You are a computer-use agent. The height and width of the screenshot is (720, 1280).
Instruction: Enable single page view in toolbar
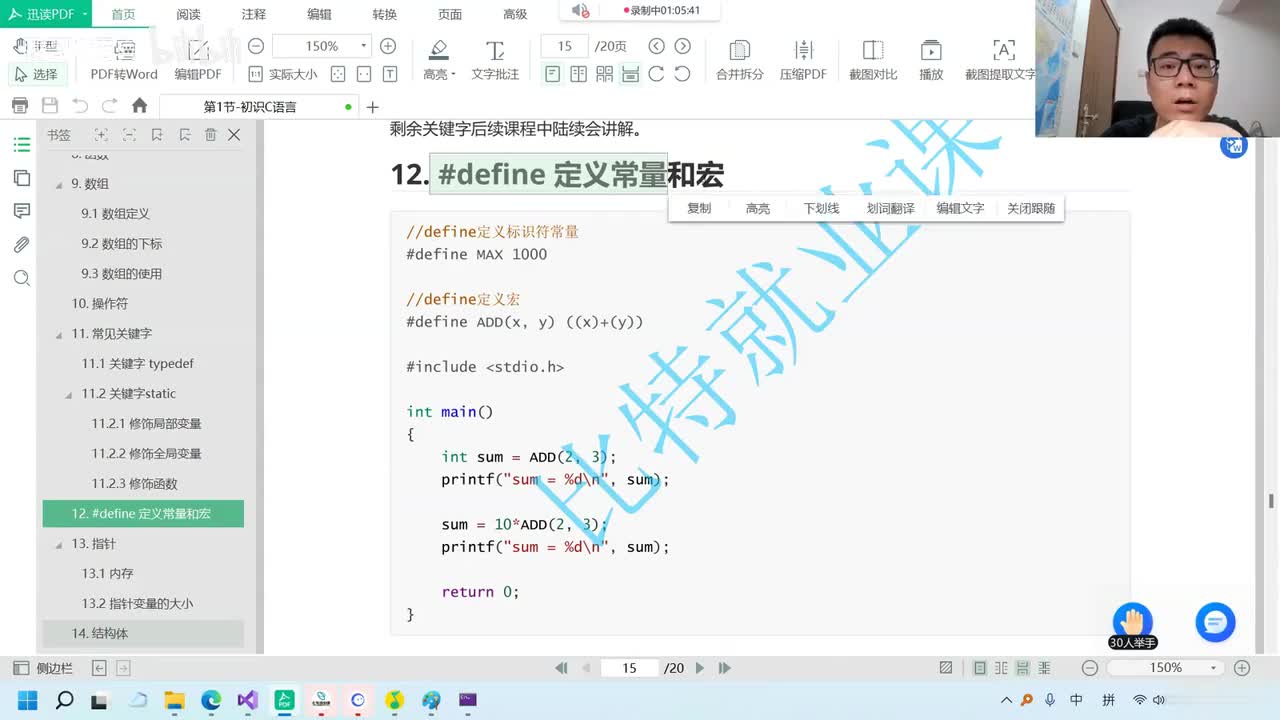pos(553,74)
